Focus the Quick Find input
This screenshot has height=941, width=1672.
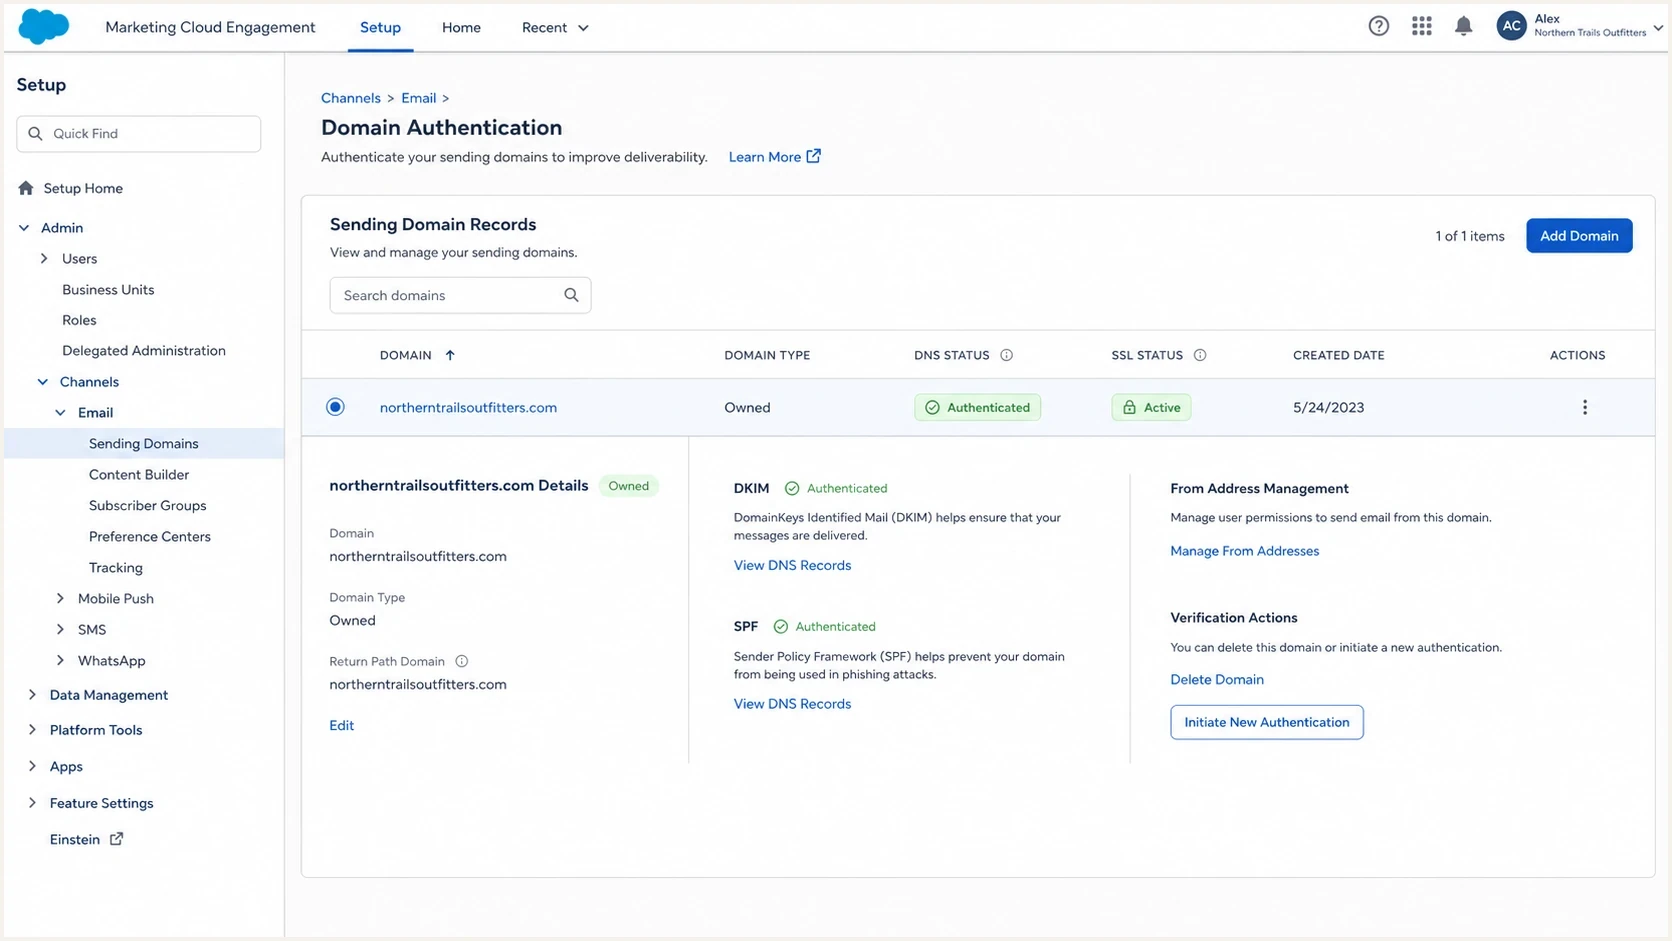click(x=139, y=134)
